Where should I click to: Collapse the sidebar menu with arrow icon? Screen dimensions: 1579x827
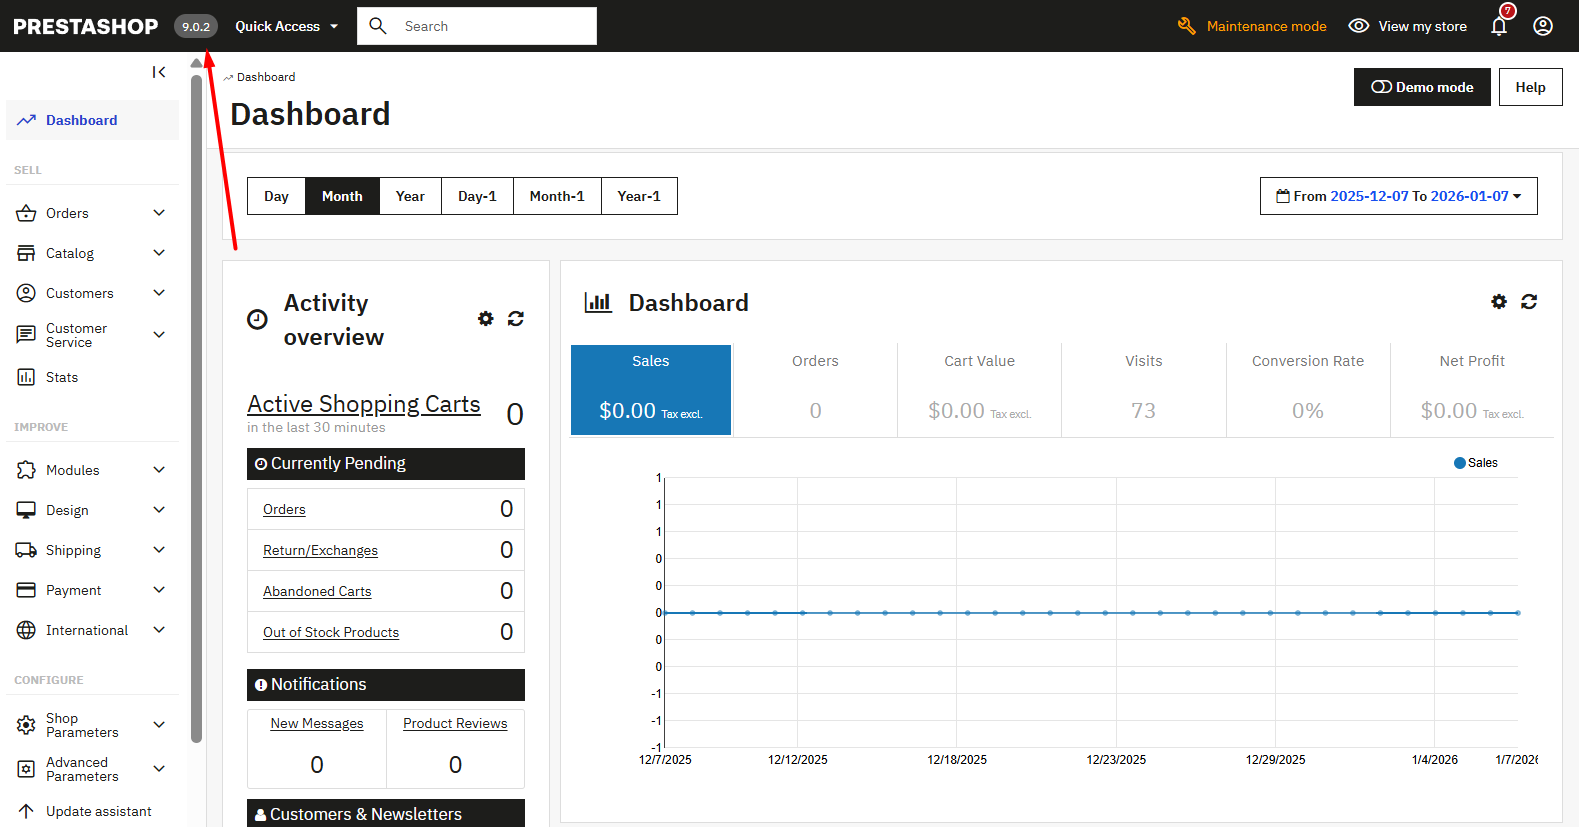click(159, 72)
